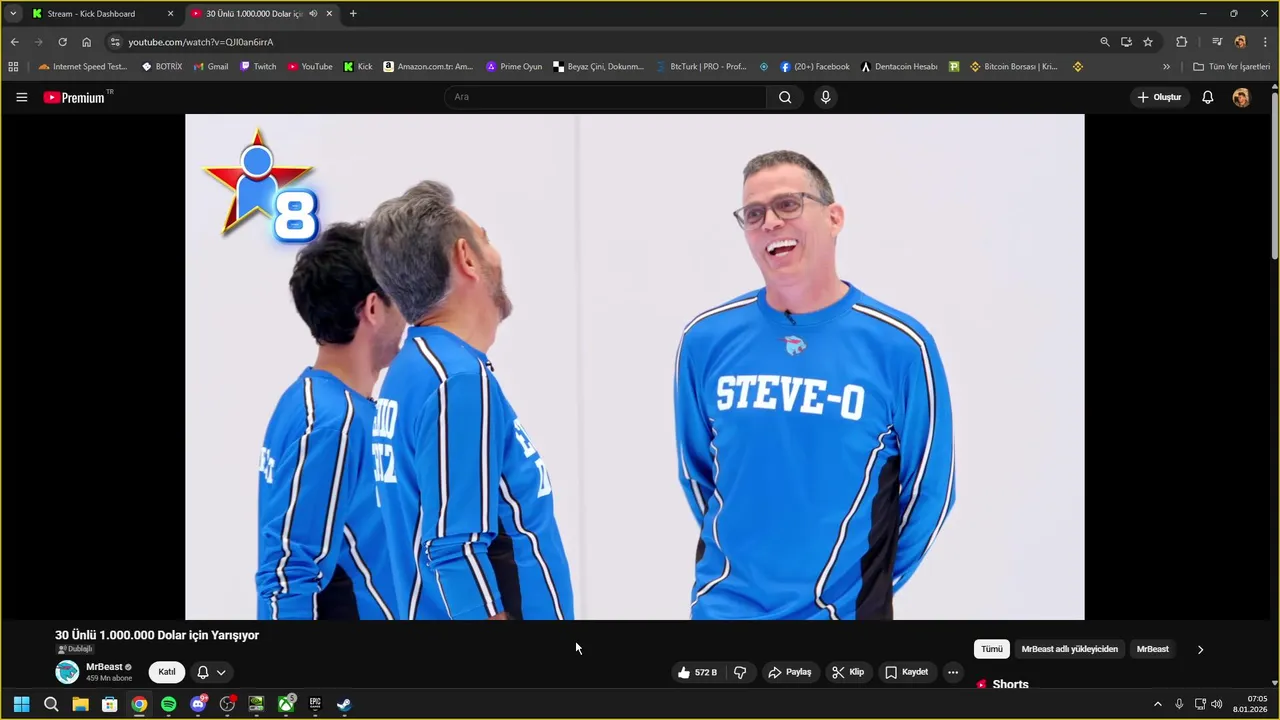Start voice search with microphone icon
Viewport: 1280px width, 720px height.
click(x=825, y=97)
